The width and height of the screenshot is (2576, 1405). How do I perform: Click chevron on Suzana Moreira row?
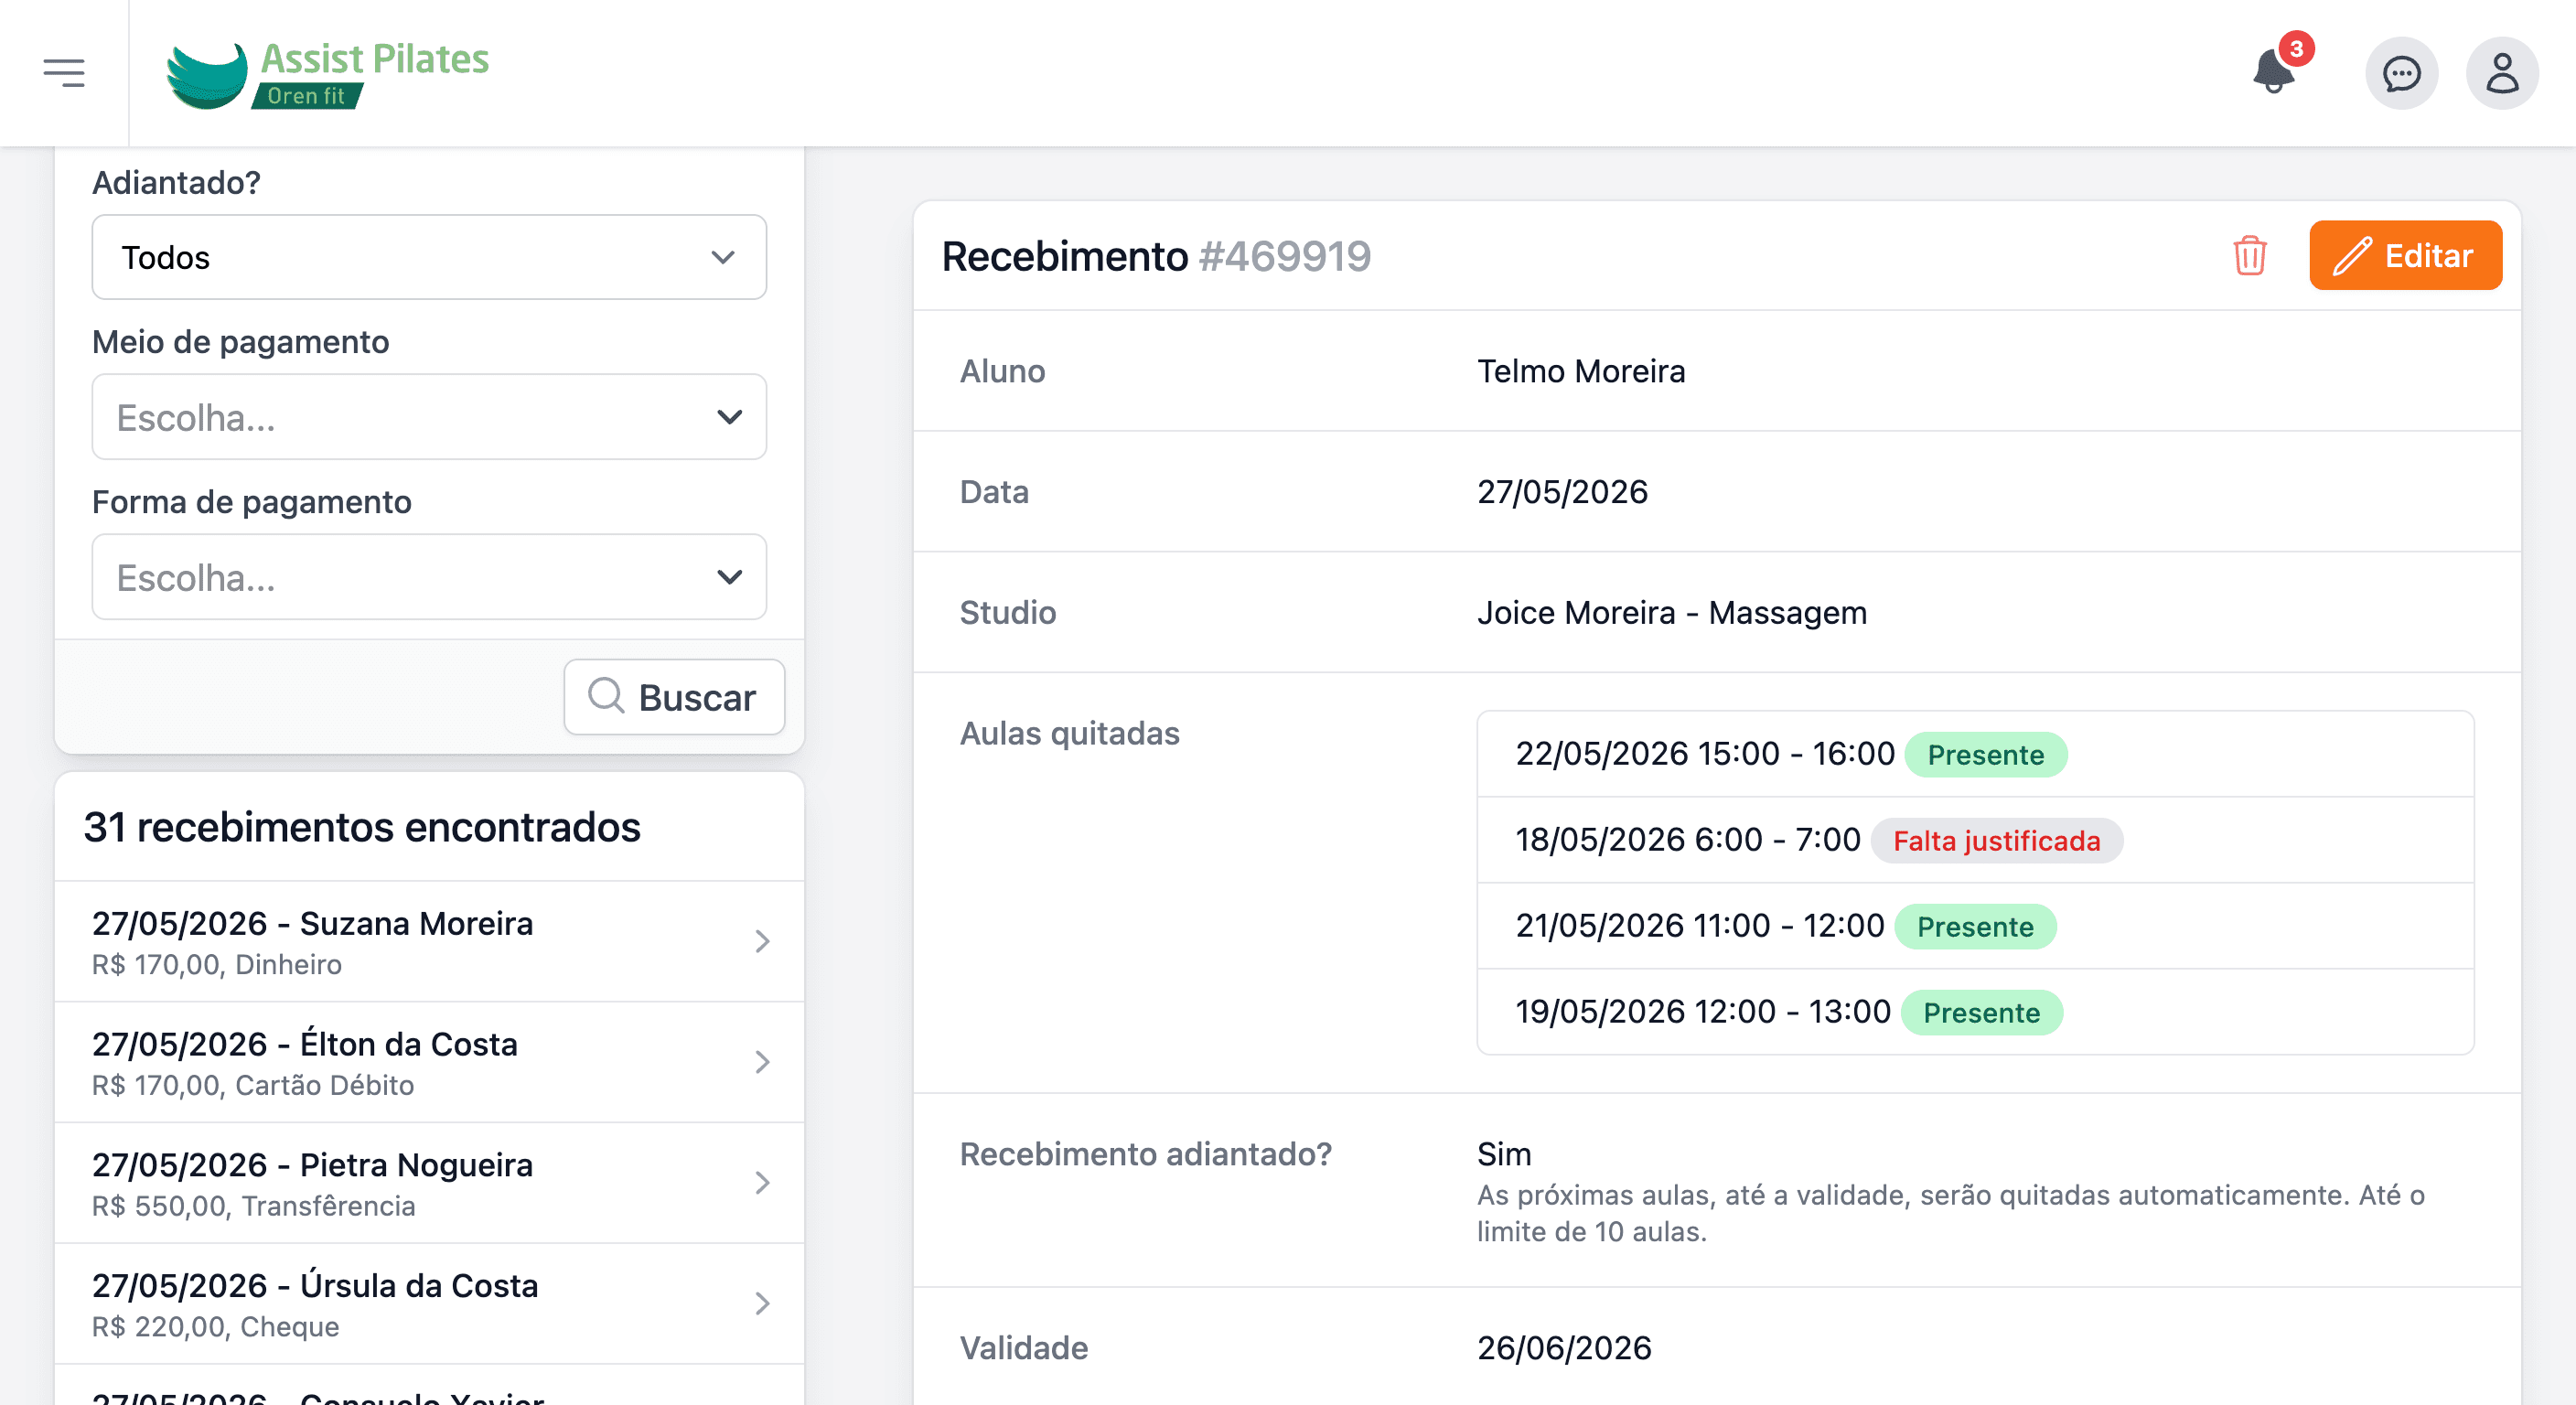[762, 942]
